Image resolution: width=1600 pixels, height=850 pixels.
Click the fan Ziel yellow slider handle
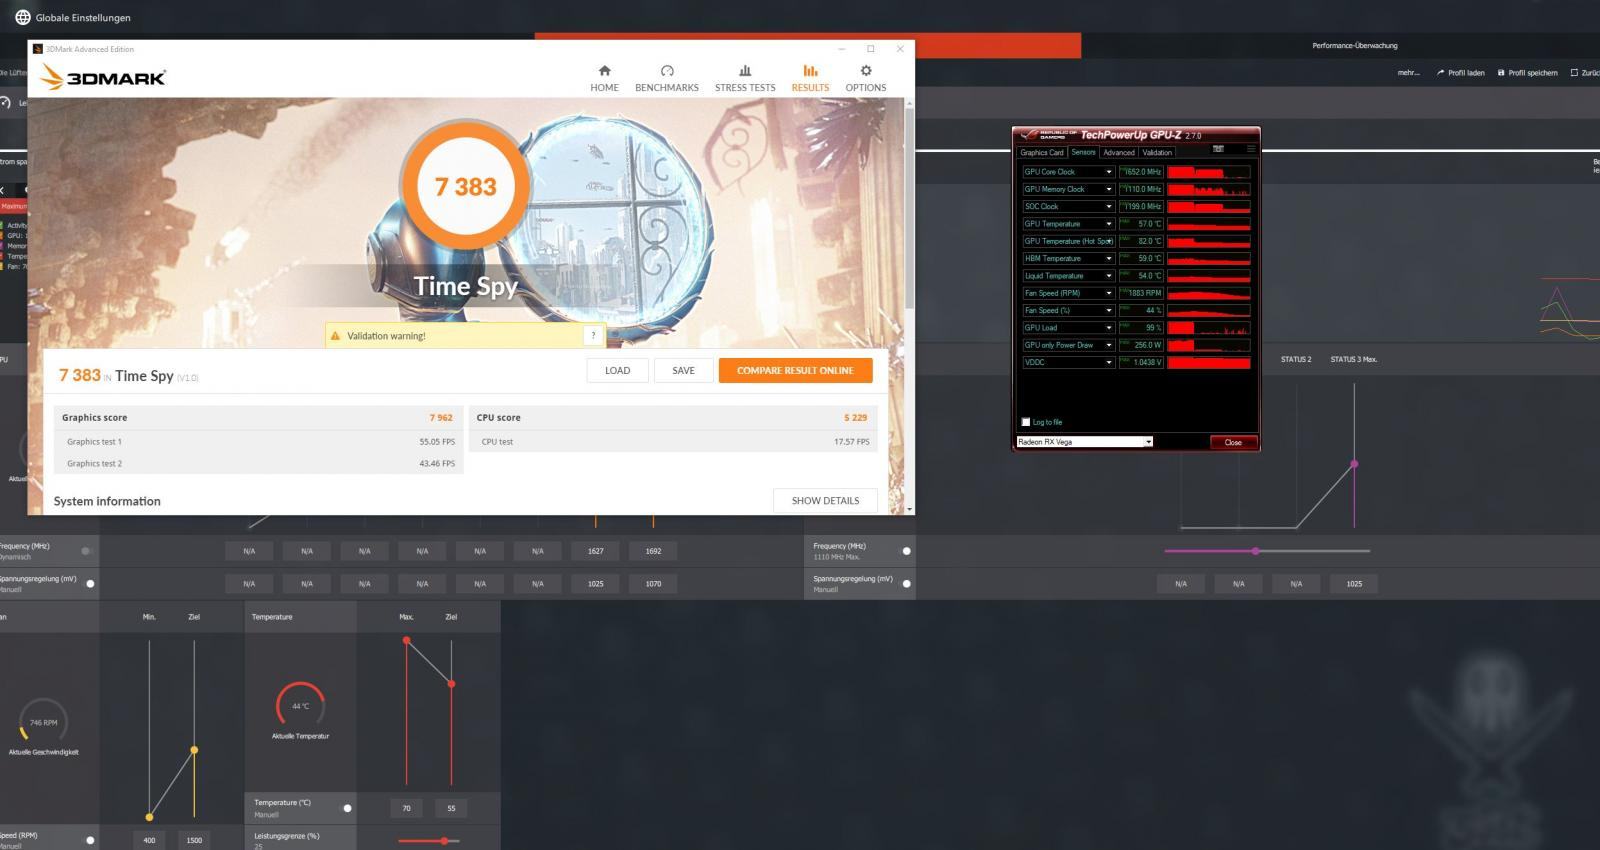click(x=194, y=750)
